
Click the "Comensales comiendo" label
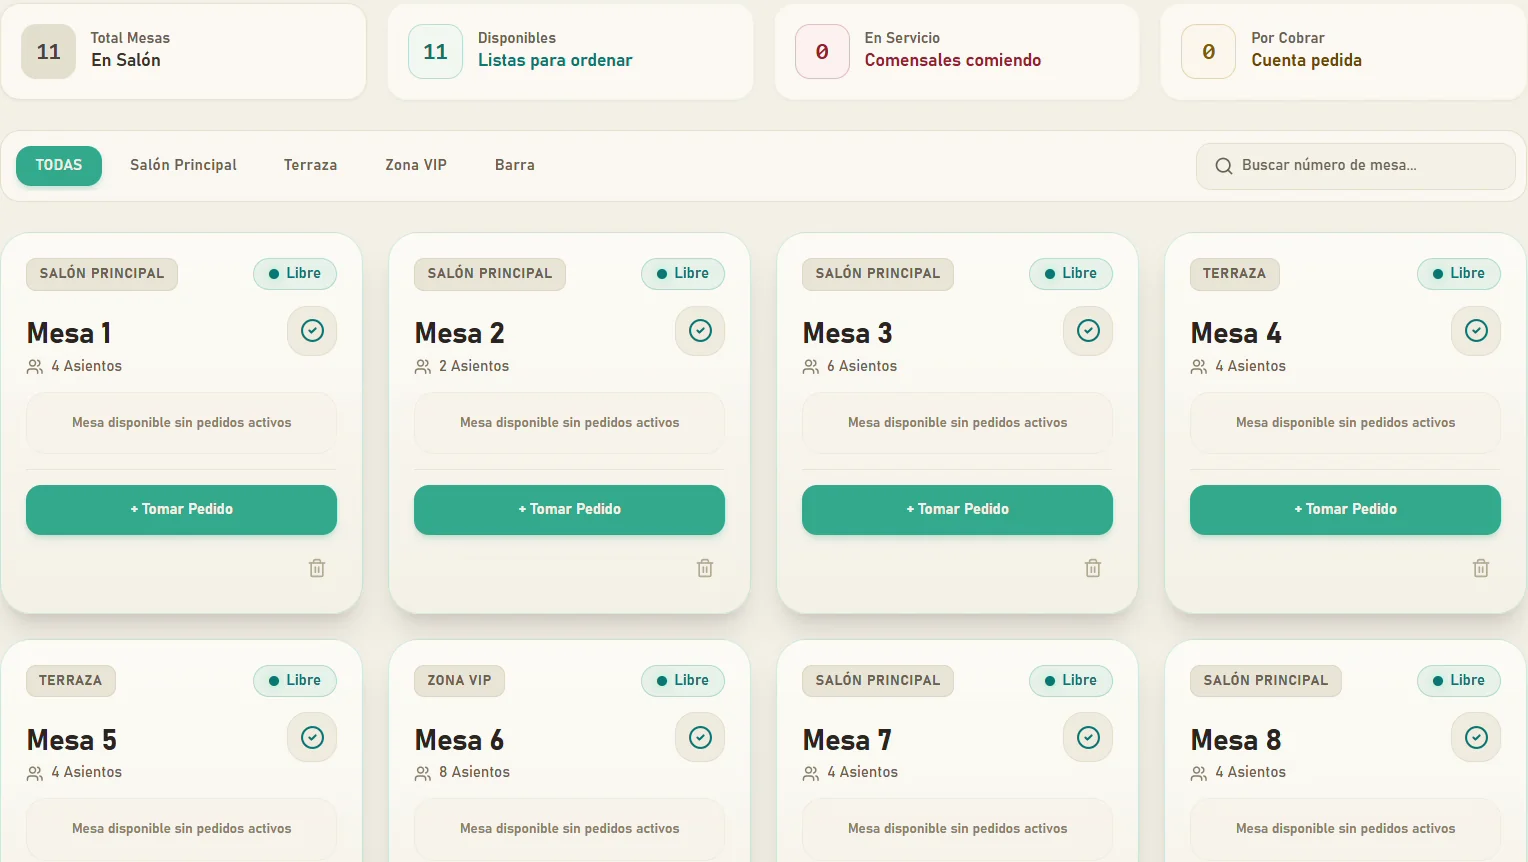coord(953,60)
